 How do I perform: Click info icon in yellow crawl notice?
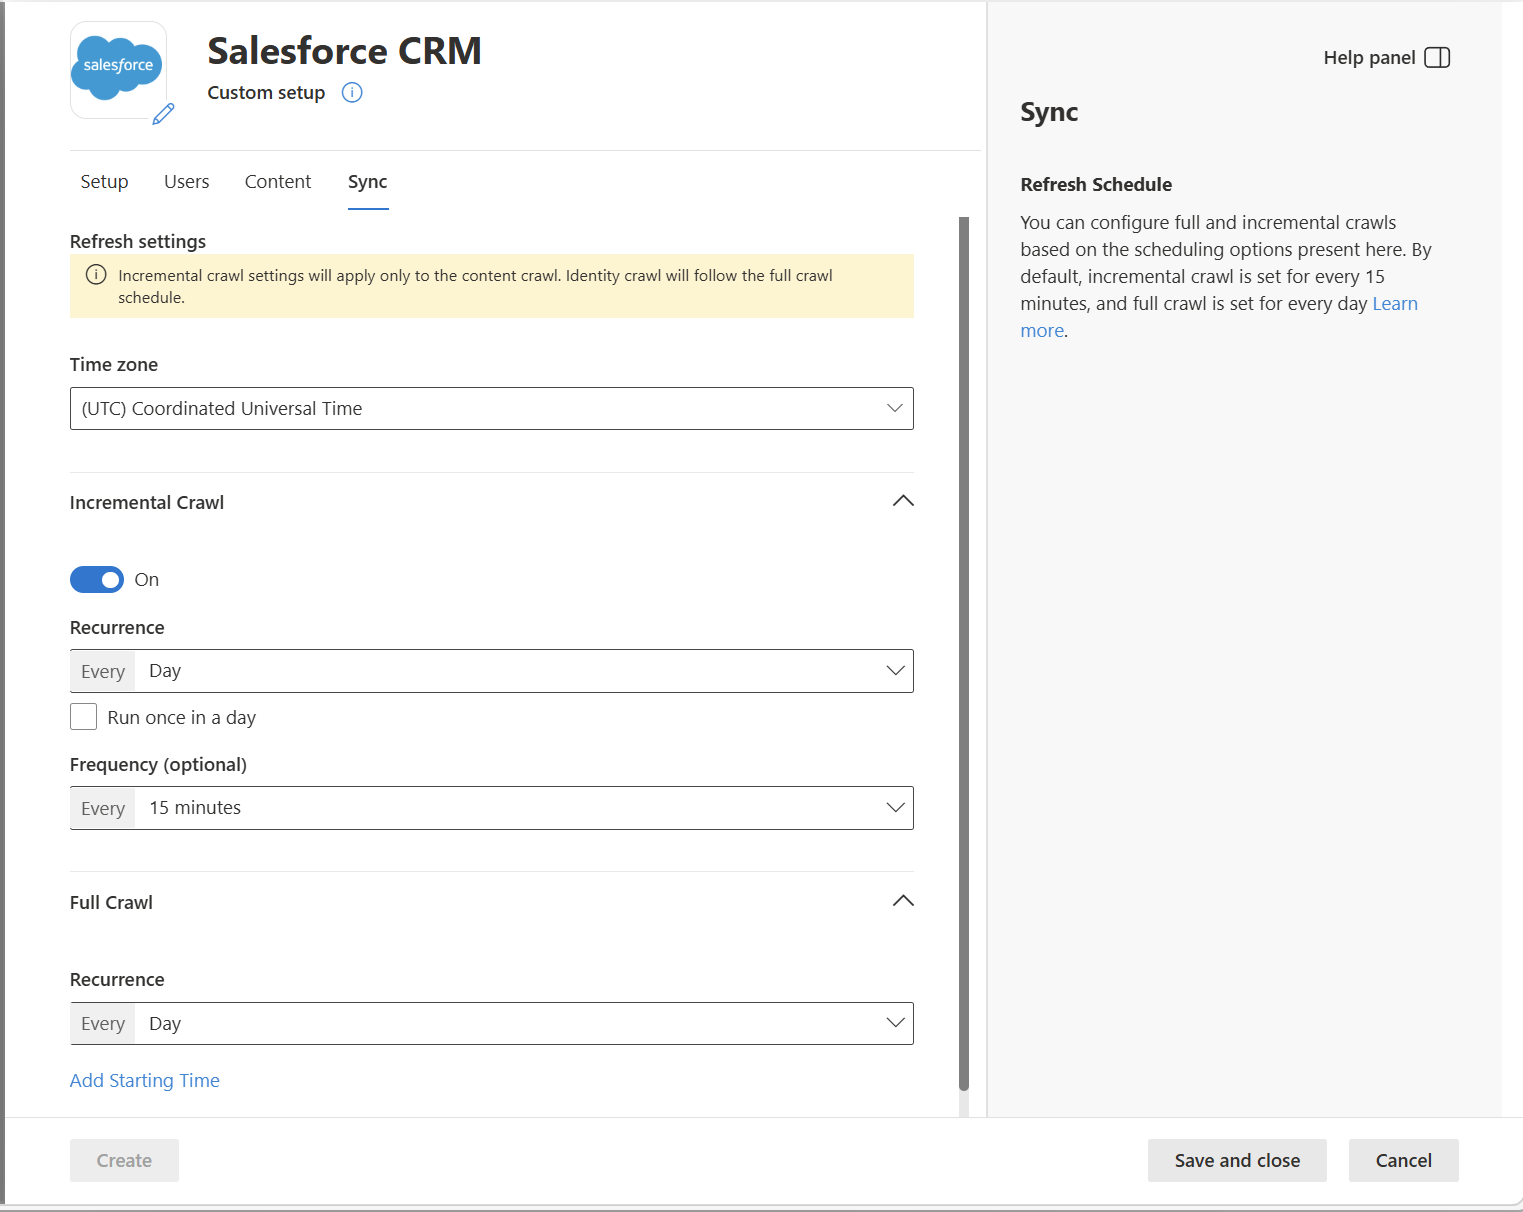click(x=96, y=275)
